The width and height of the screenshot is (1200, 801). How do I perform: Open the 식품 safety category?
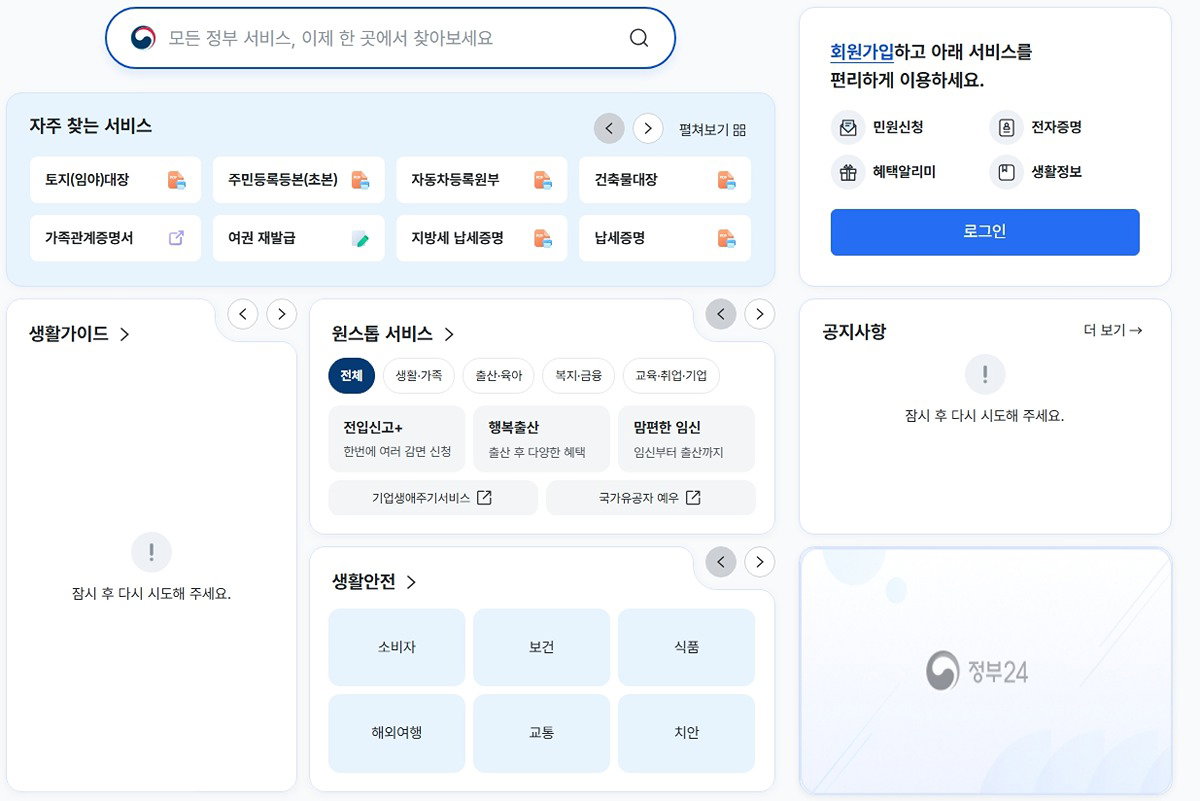click(686, 647)
